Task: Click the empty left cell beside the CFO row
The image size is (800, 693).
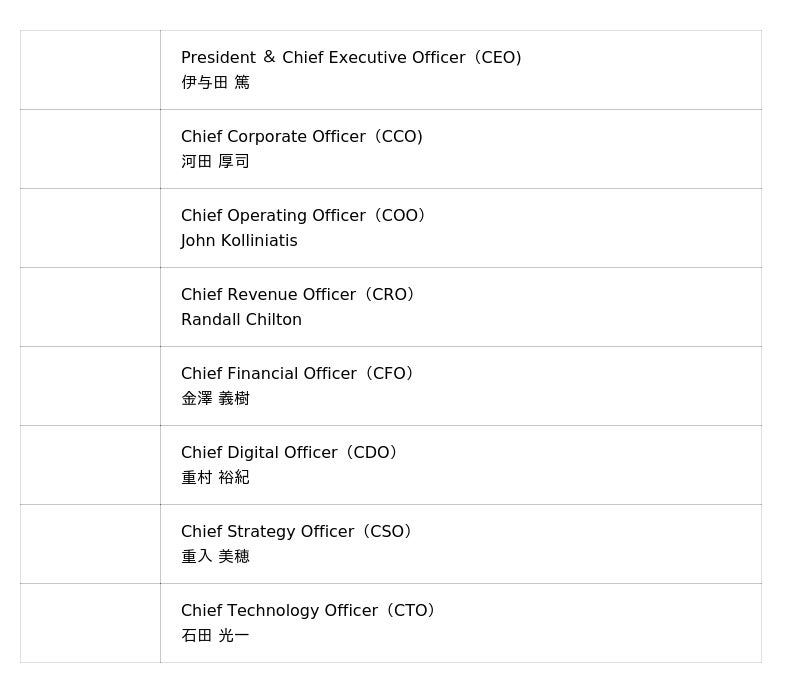Action: [90, 386]
